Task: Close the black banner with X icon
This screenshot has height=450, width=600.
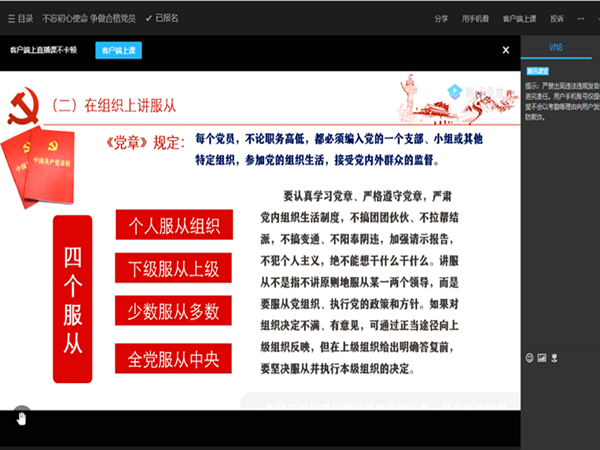Action: tap(508, 48)
